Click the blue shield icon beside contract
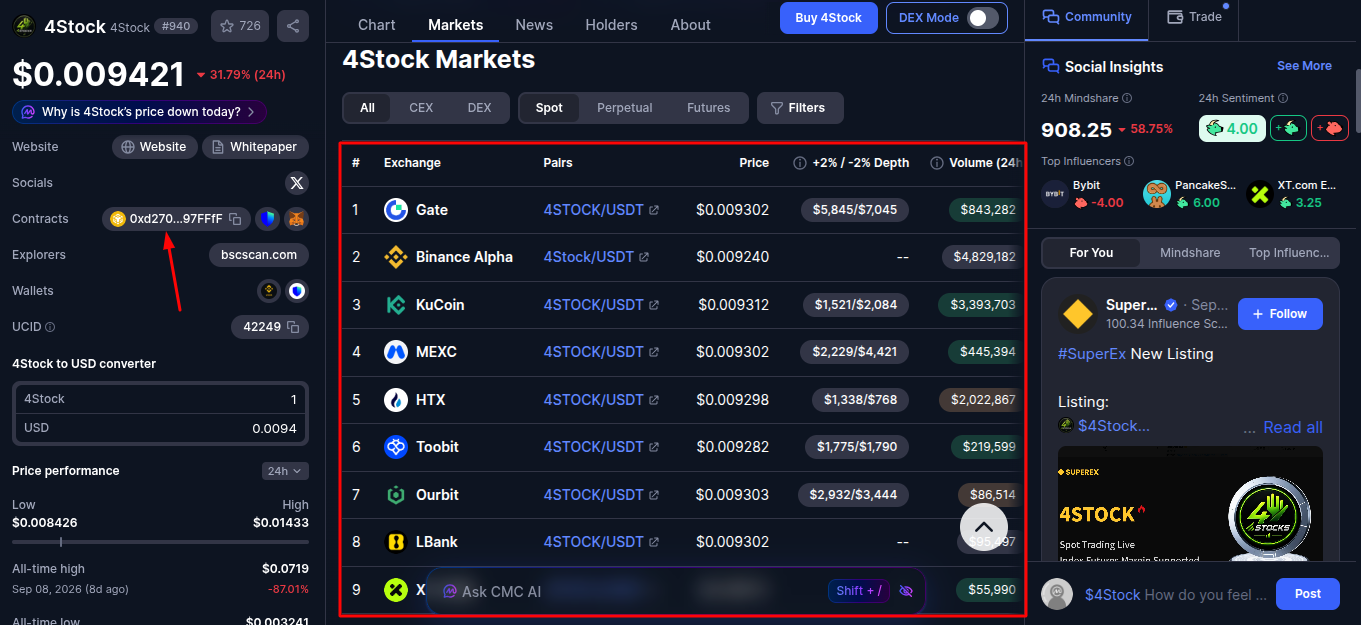The image size is (1361, 625). [267, 219]
